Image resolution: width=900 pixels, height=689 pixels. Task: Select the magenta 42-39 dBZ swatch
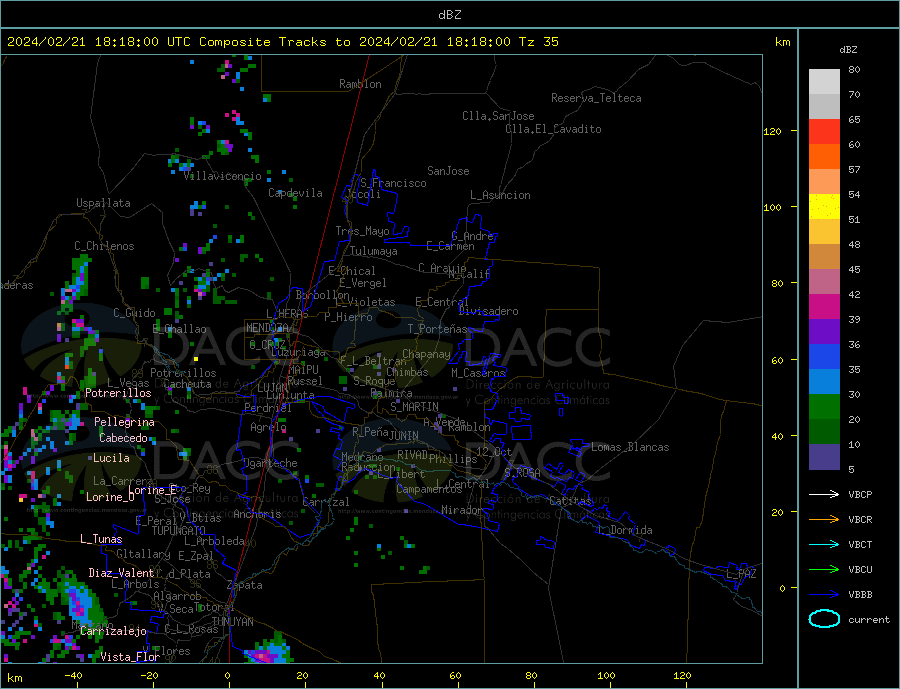824,307
